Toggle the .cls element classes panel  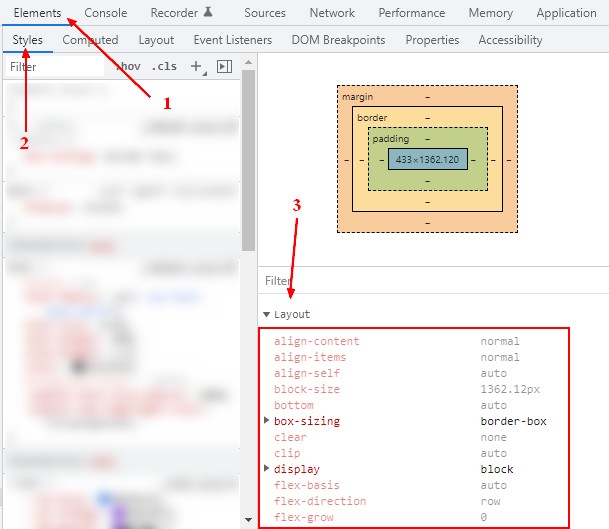[163, 67]
